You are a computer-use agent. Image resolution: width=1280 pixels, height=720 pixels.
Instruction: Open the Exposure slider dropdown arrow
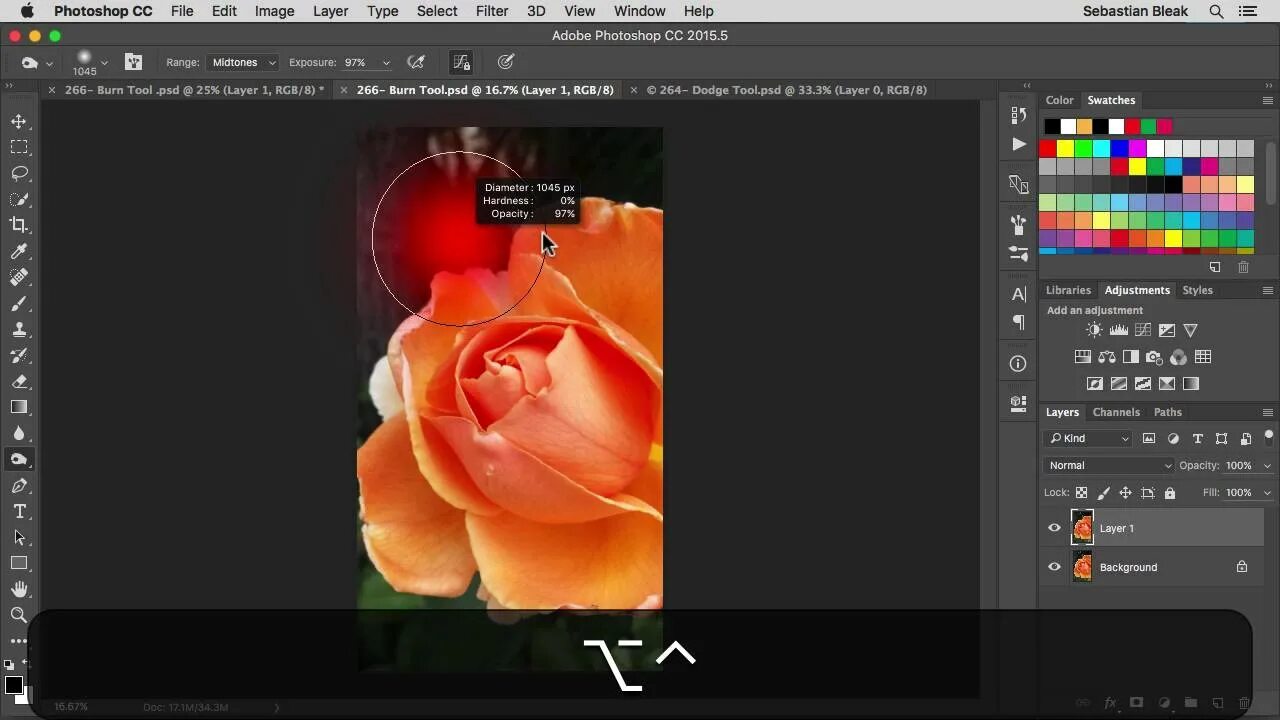tap(386, 63)
